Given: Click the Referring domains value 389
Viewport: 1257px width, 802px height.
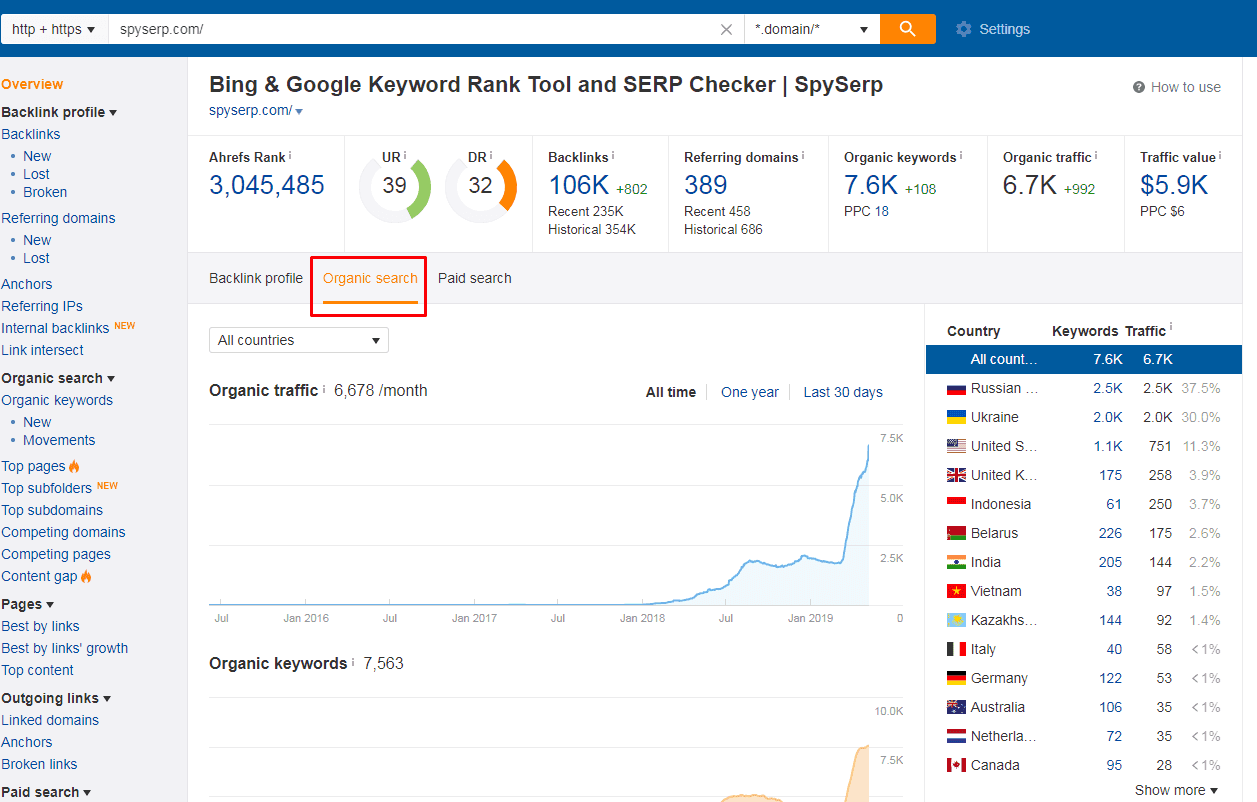Looking at the screenshot, I should [706, 185].
